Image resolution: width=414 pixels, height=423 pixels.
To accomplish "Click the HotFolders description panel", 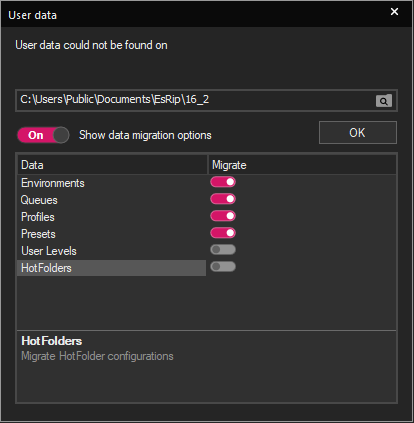I will 206,366.
